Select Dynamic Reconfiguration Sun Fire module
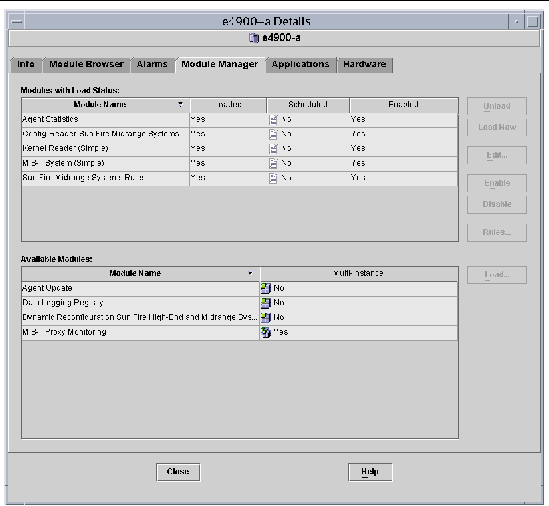This screenshot has height=506, width=549. 239,318
